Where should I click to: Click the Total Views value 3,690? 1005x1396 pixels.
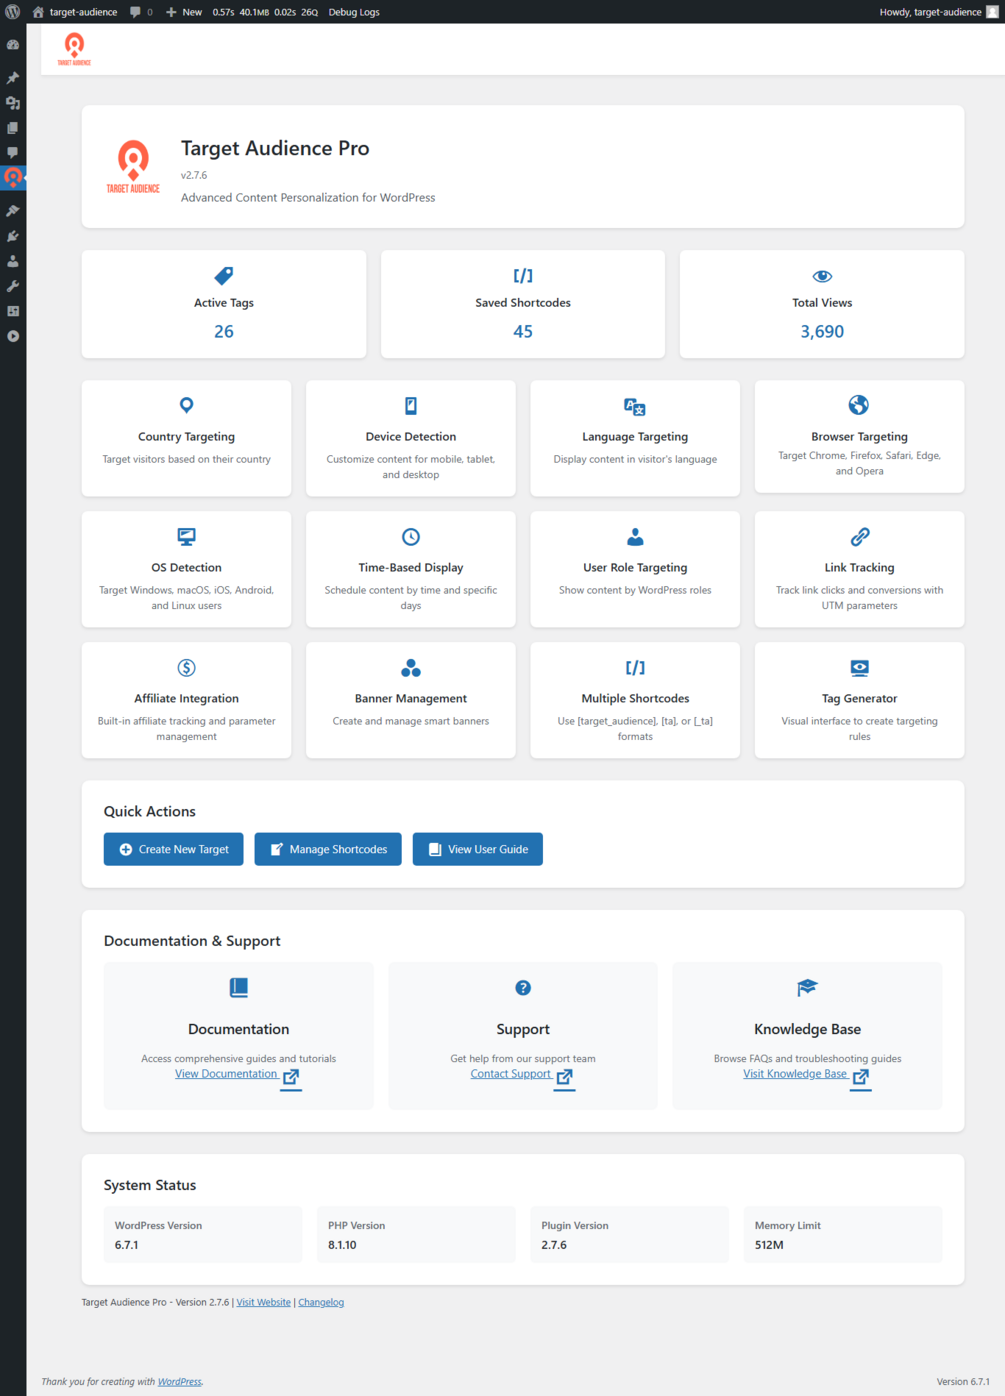point(822,331)
